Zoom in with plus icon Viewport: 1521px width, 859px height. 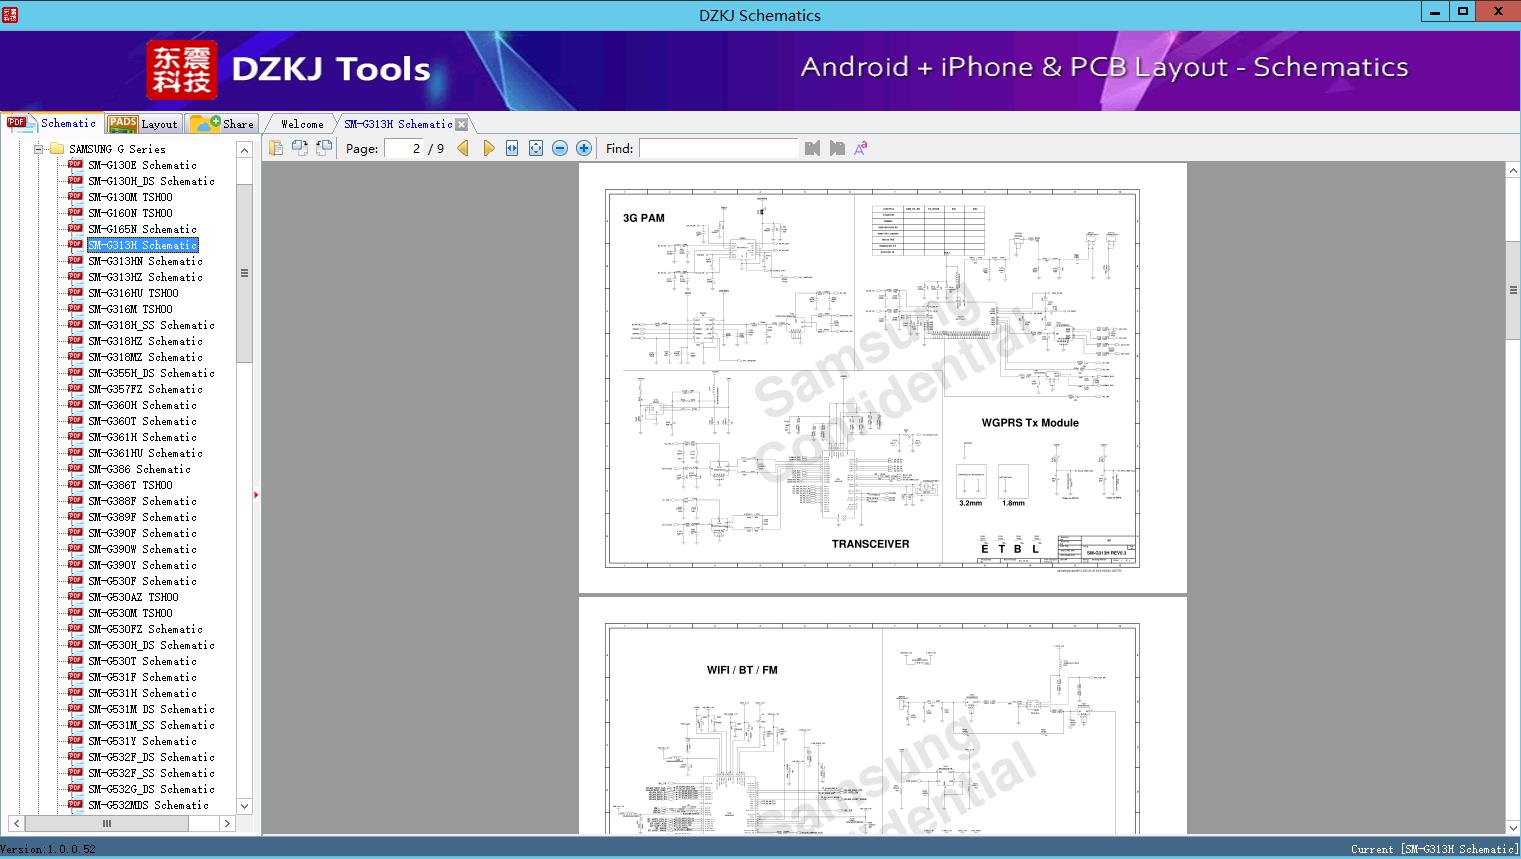pyautogui.click(x=584, y=148)
